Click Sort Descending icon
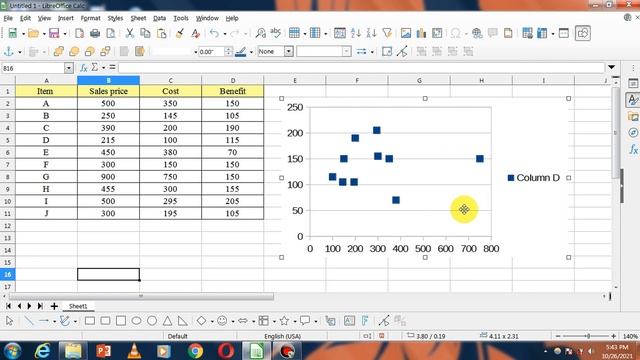The height and width of the screenshot is (360, 640). 371,33
